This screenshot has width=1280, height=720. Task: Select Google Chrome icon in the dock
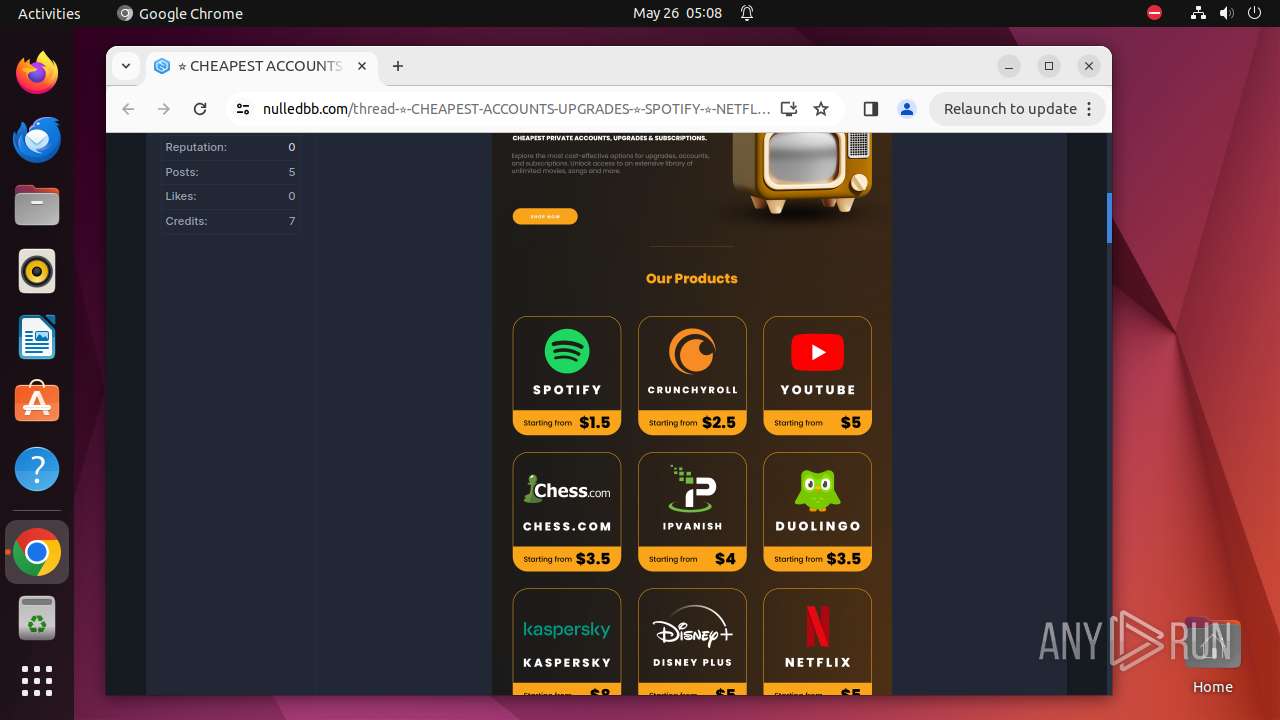pyautogui.click(x=37, y=552)
